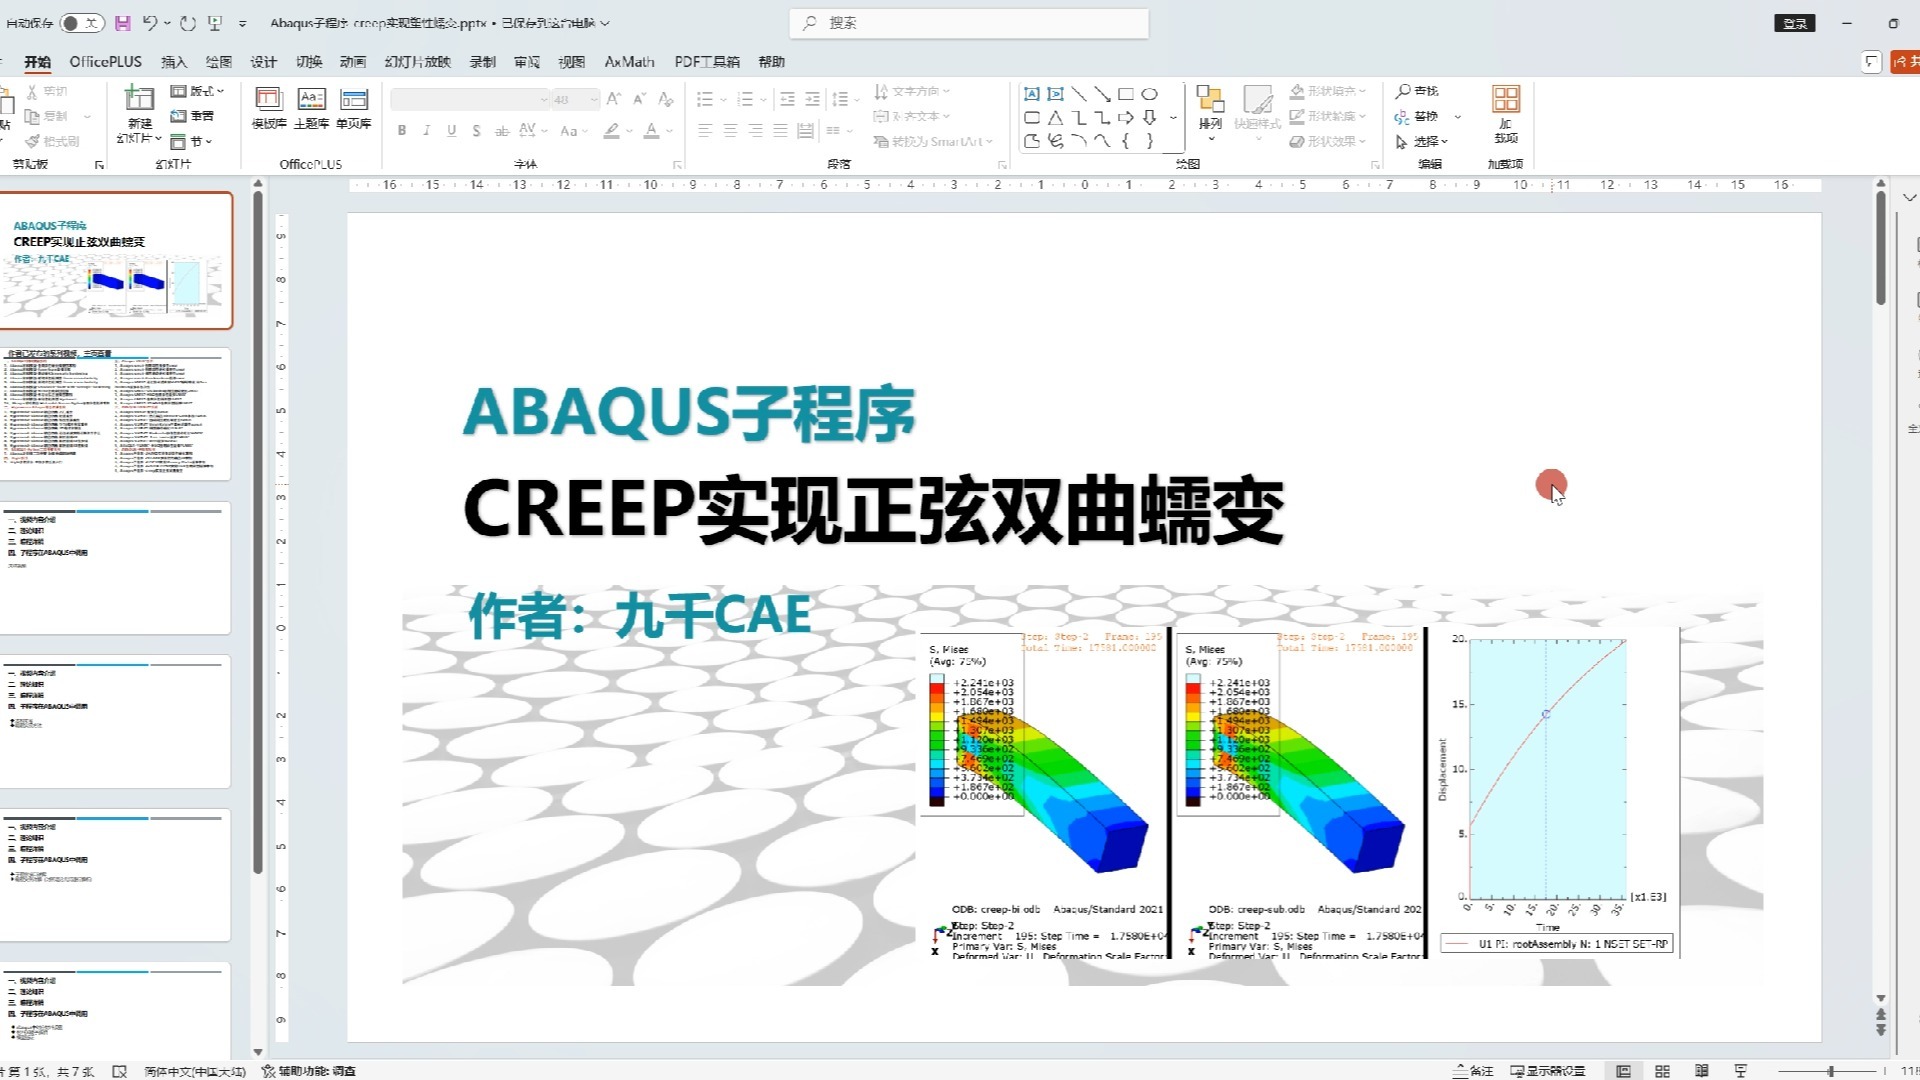This screenshot has height=1080, width=1920.
Task: Select the horizontal text box tool in shapes gallery
Action: [1033, 93]
